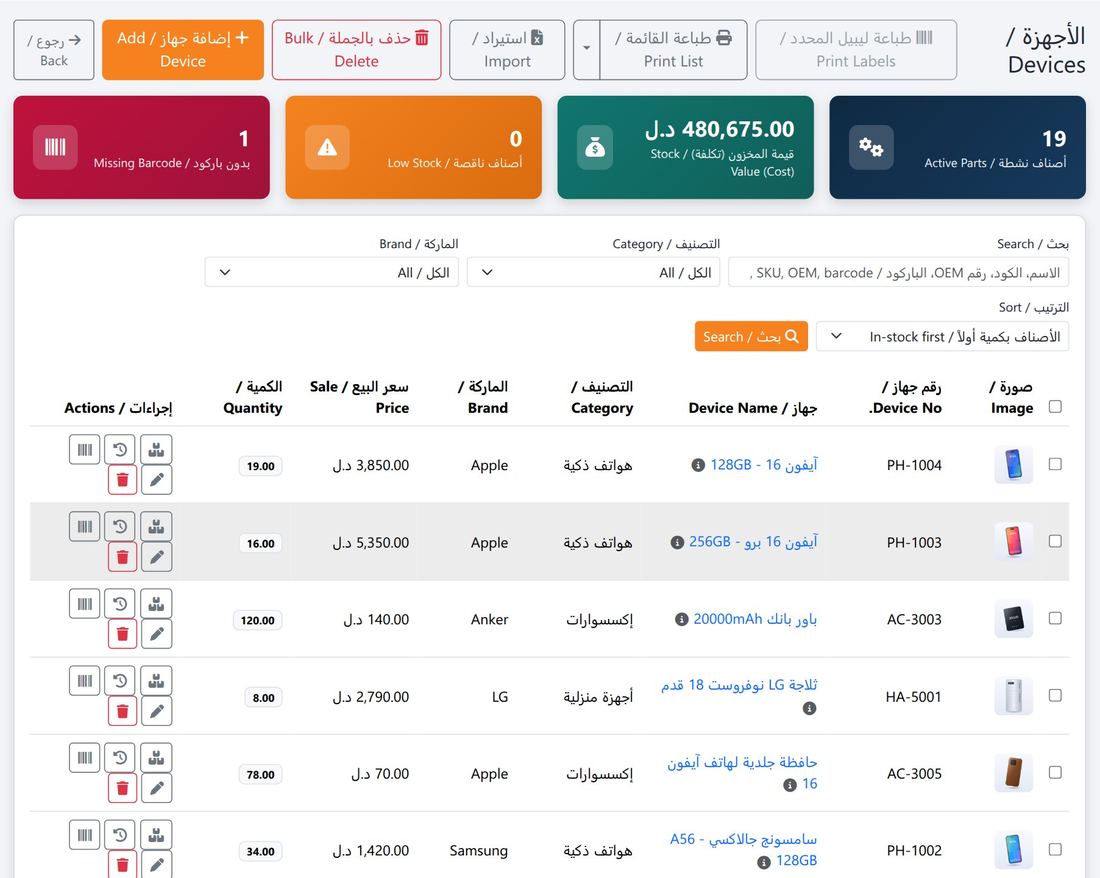
Task: Open device link ثلاجة LG نوفروست 18 قدم
Action: [739, 685]
